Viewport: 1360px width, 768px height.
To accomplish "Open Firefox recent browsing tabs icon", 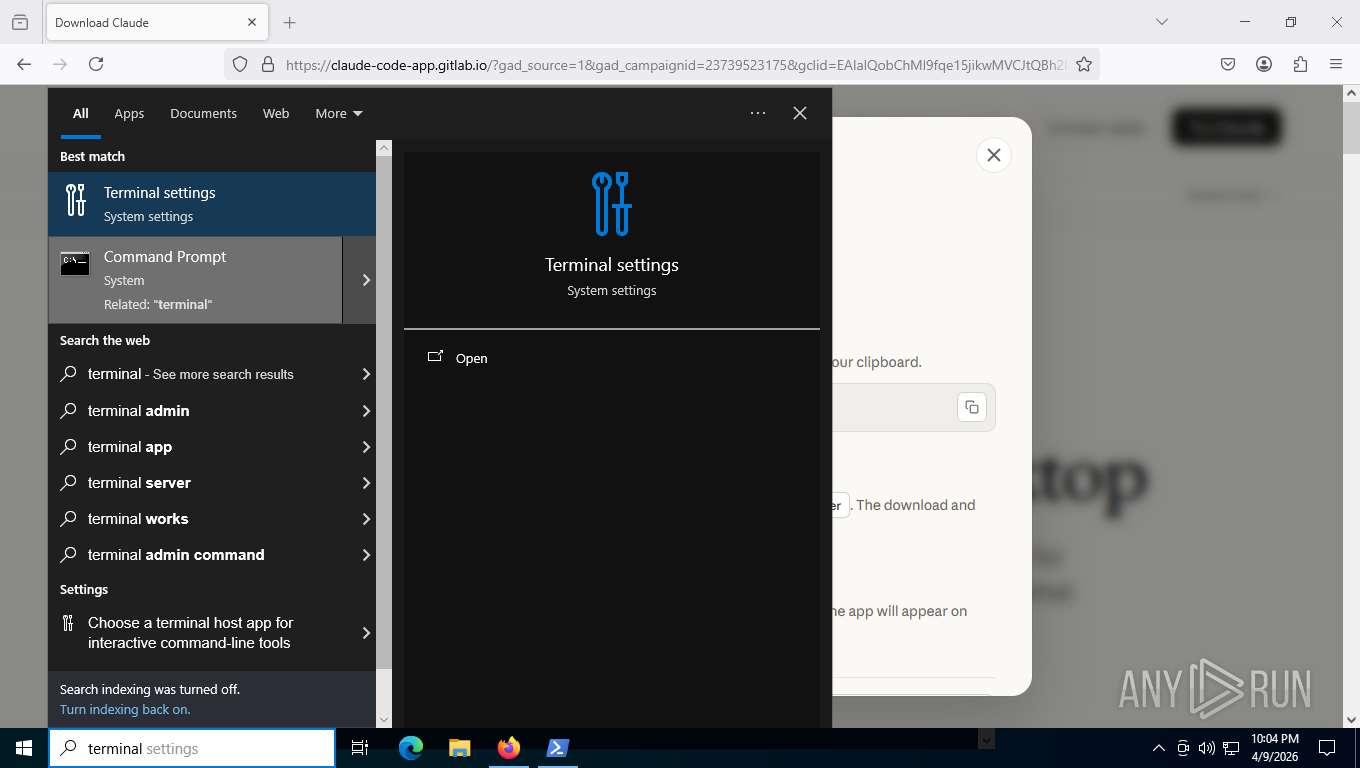I will 20,22.
